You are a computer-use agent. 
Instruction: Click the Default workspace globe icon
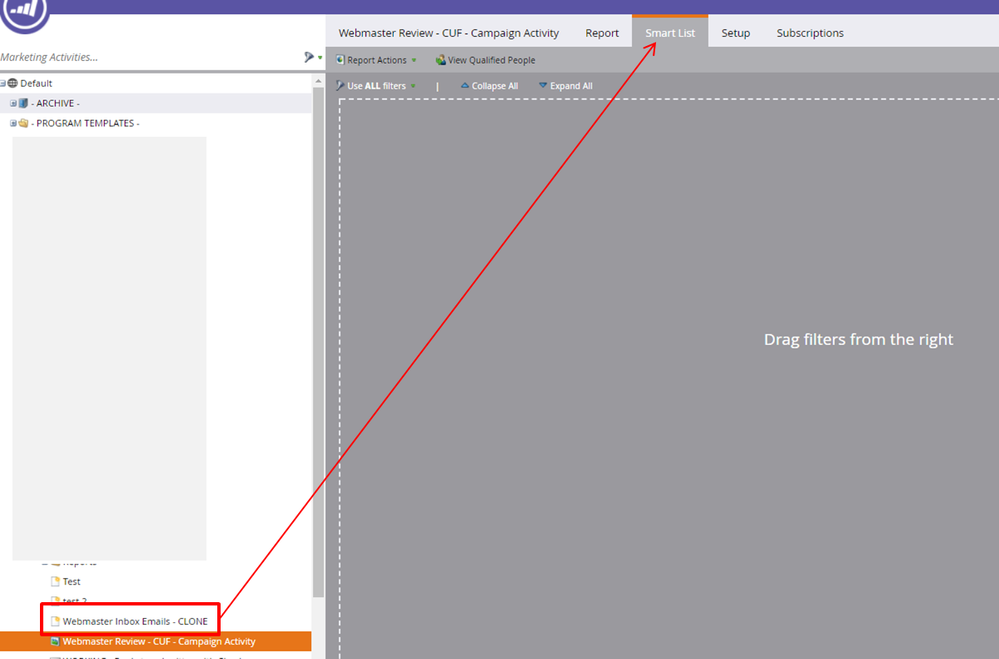pyautogui.click(x=13, y=83)
